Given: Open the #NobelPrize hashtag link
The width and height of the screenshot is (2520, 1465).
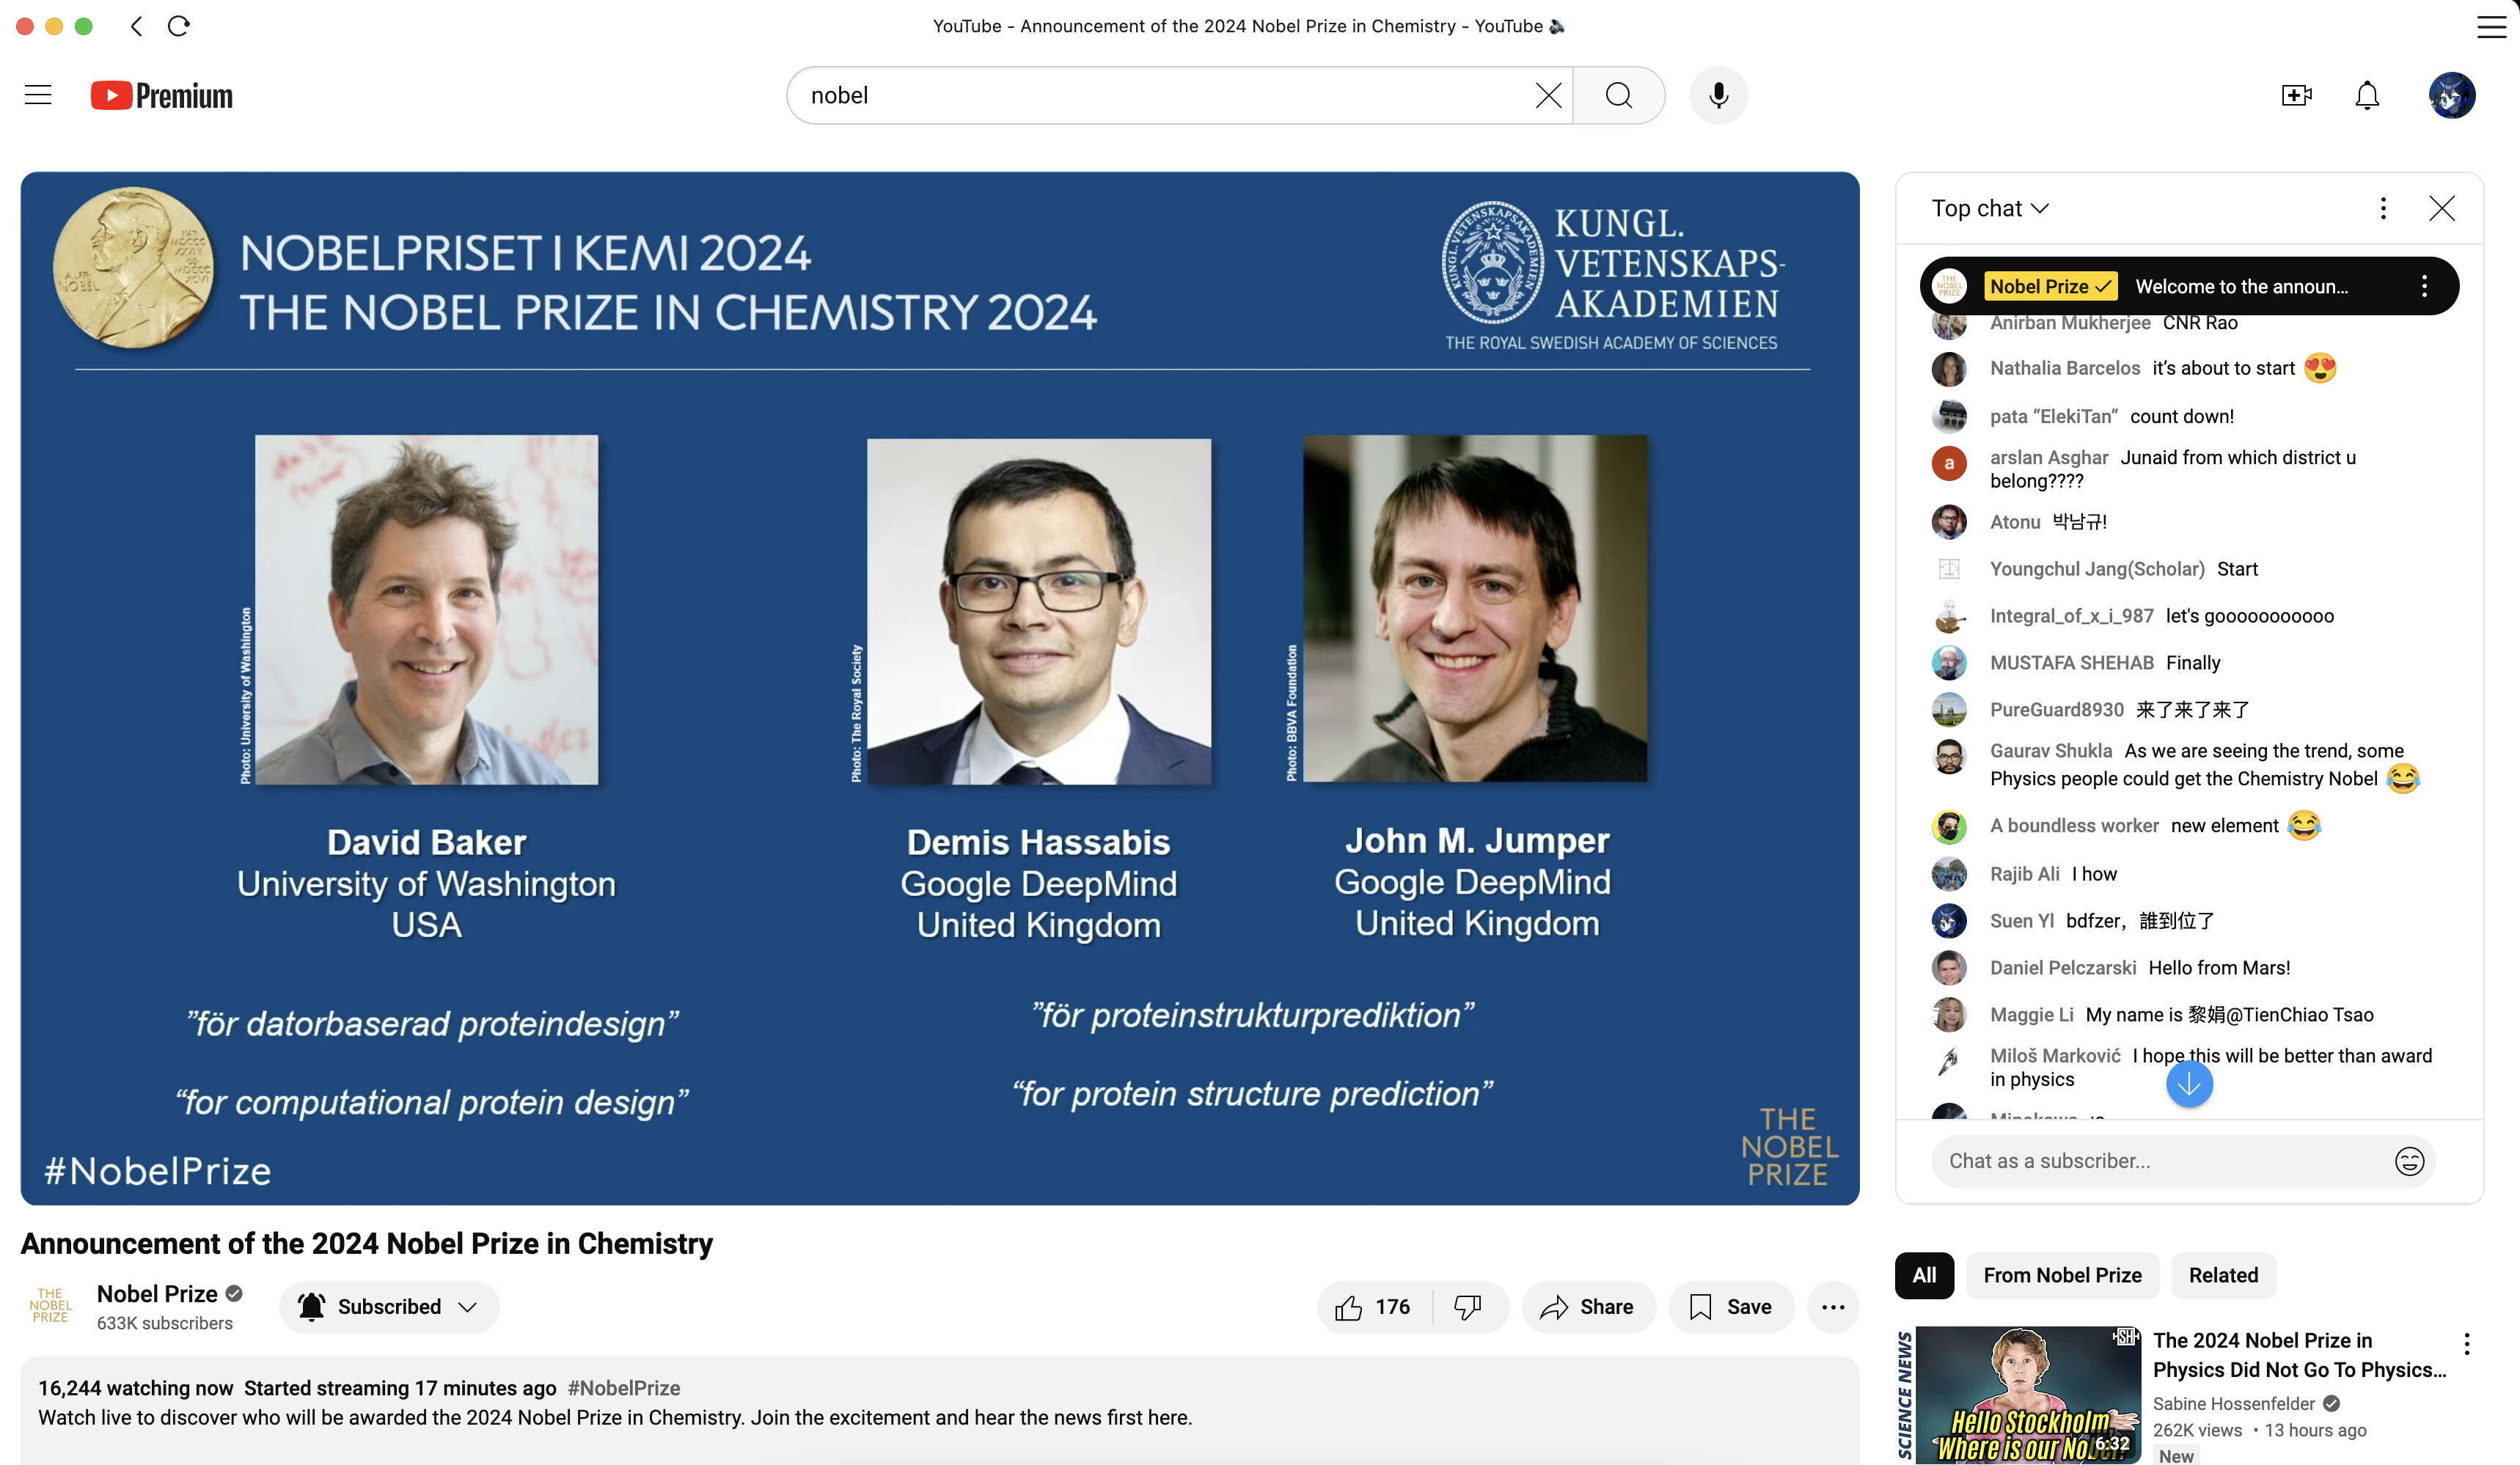Looking at the screenshot, I should pos(623,1387).
